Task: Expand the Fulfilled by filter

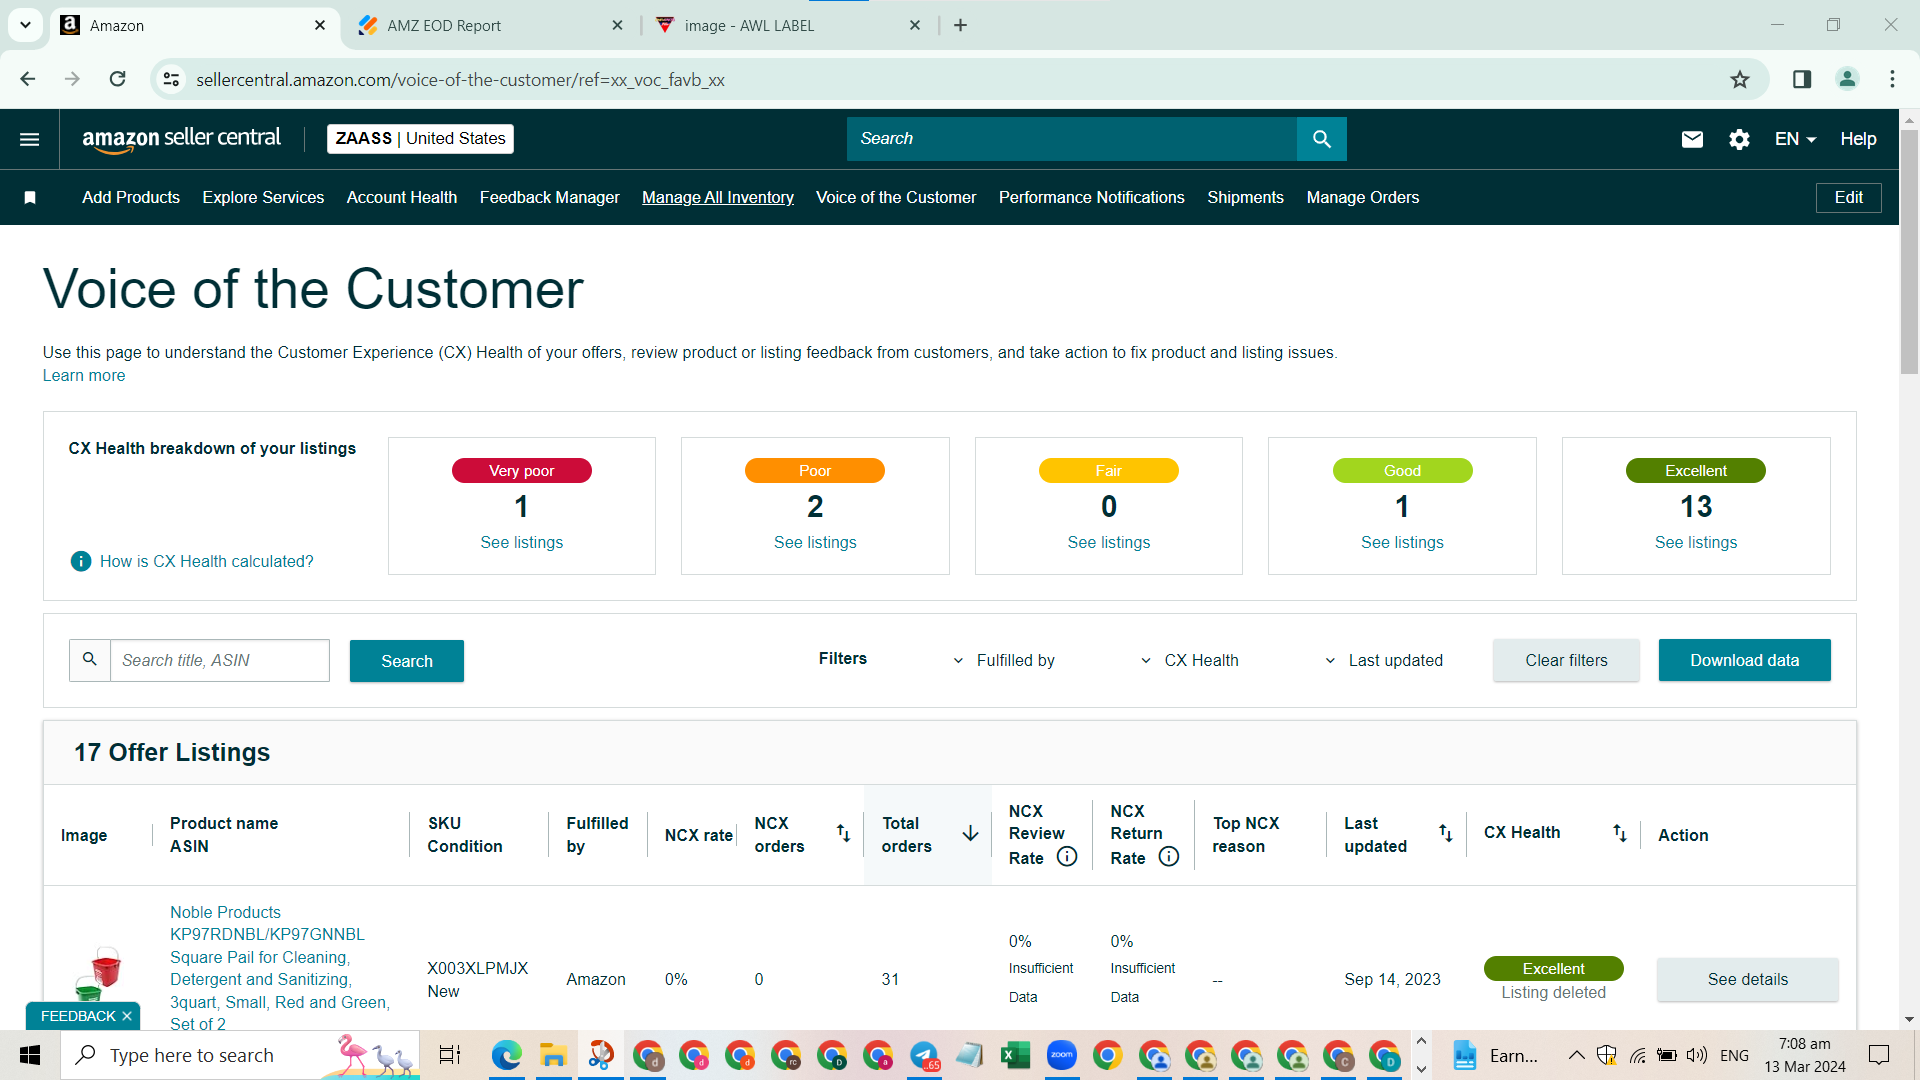Action: [x=1003, y=660]
